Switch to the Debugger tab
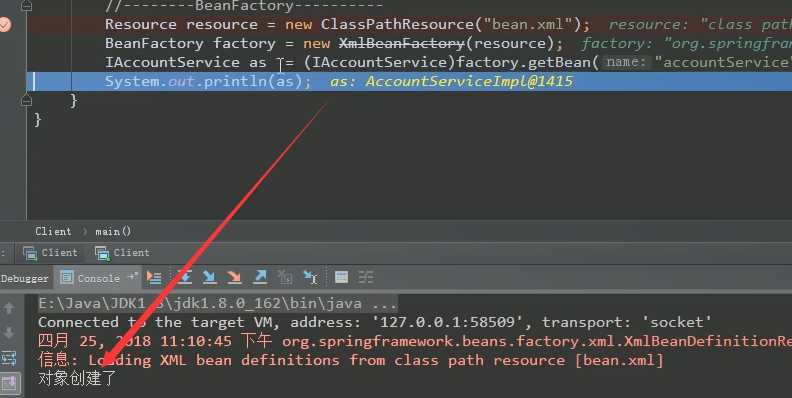The width and height of the screenshot is (792, 398). click(x=24, y=278)
